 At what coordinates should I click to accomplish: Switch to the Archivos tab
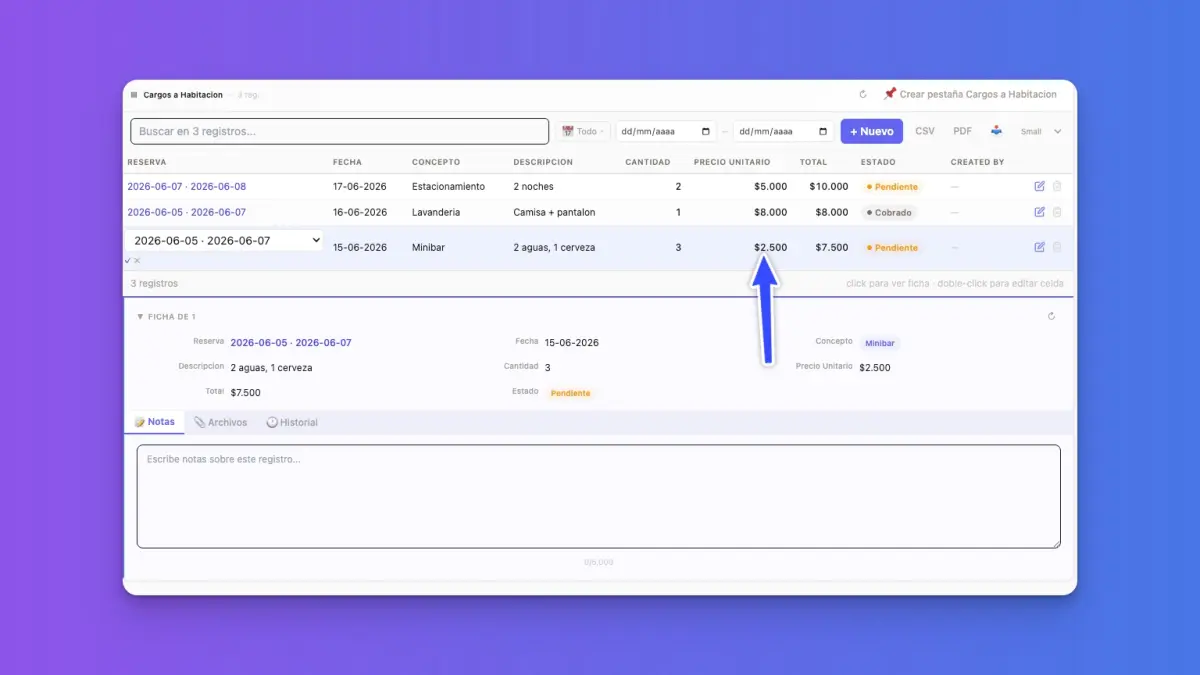click(x=220, y=422)
